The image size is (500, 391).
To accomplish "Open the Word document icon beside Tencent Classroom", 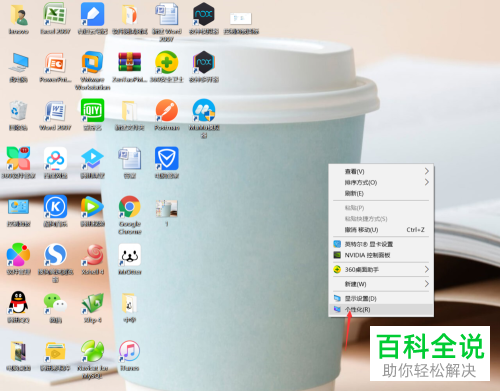I will pos(130,159).
